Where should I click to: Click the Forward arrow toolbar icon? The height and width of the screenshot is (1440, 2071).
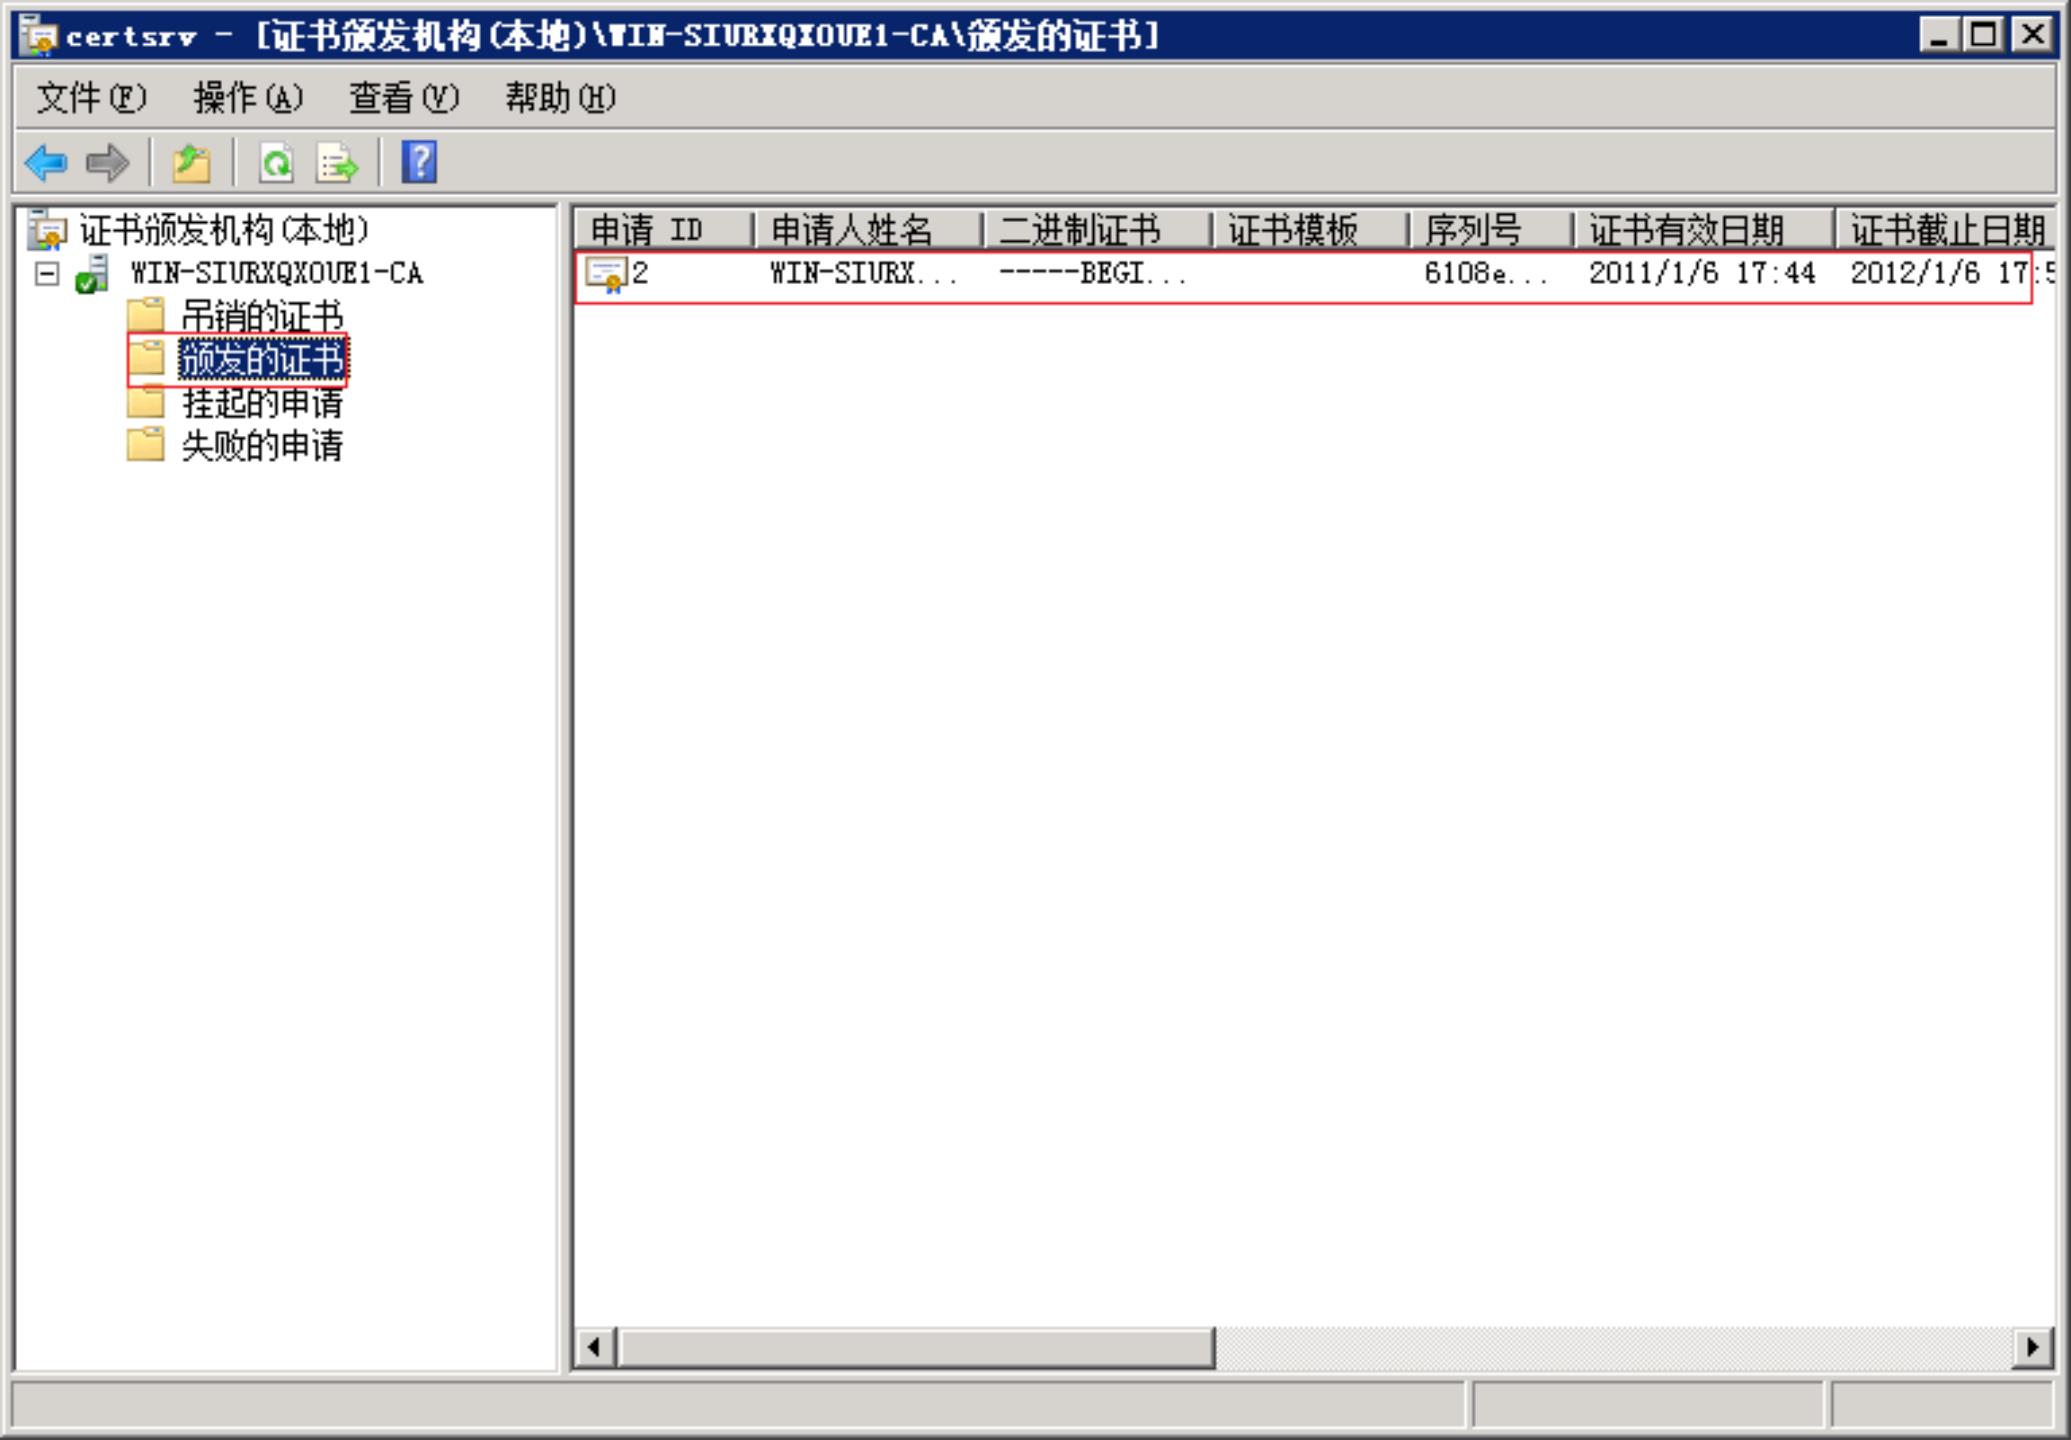[x=108, y=162]
